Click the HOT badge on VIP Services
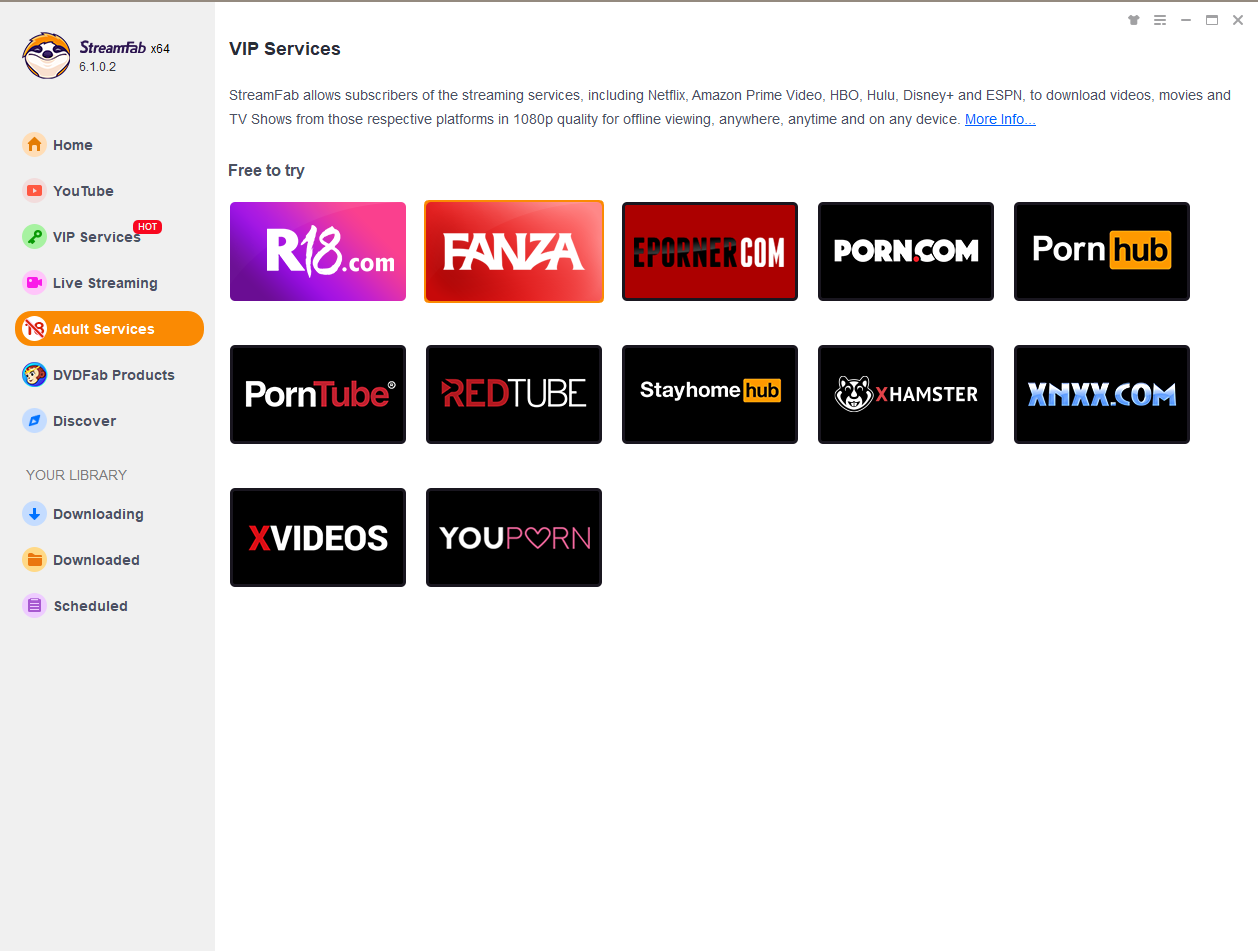The width and height of the screenshot is (1258, 951). pyautogui.click(x=147, y=227)
